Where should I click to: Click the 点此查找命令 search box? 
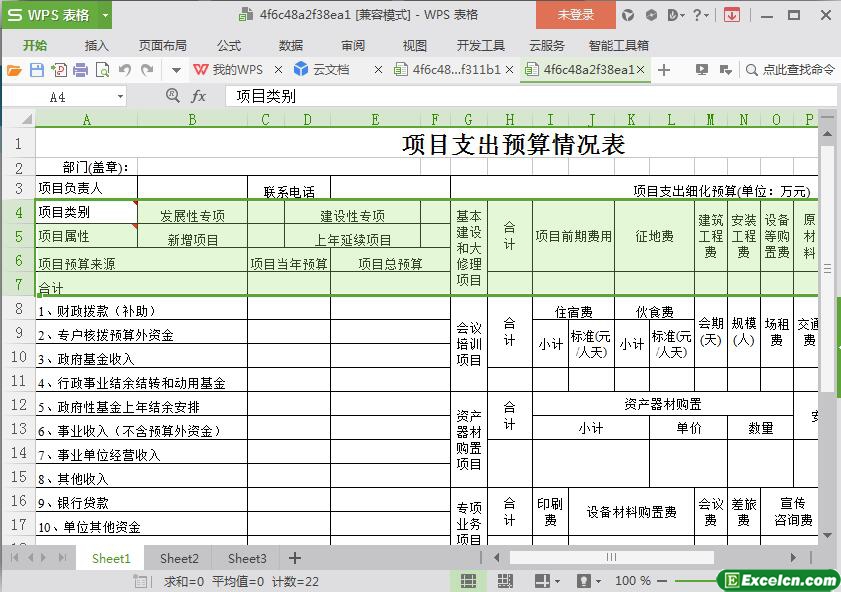[x=791, y=70]
